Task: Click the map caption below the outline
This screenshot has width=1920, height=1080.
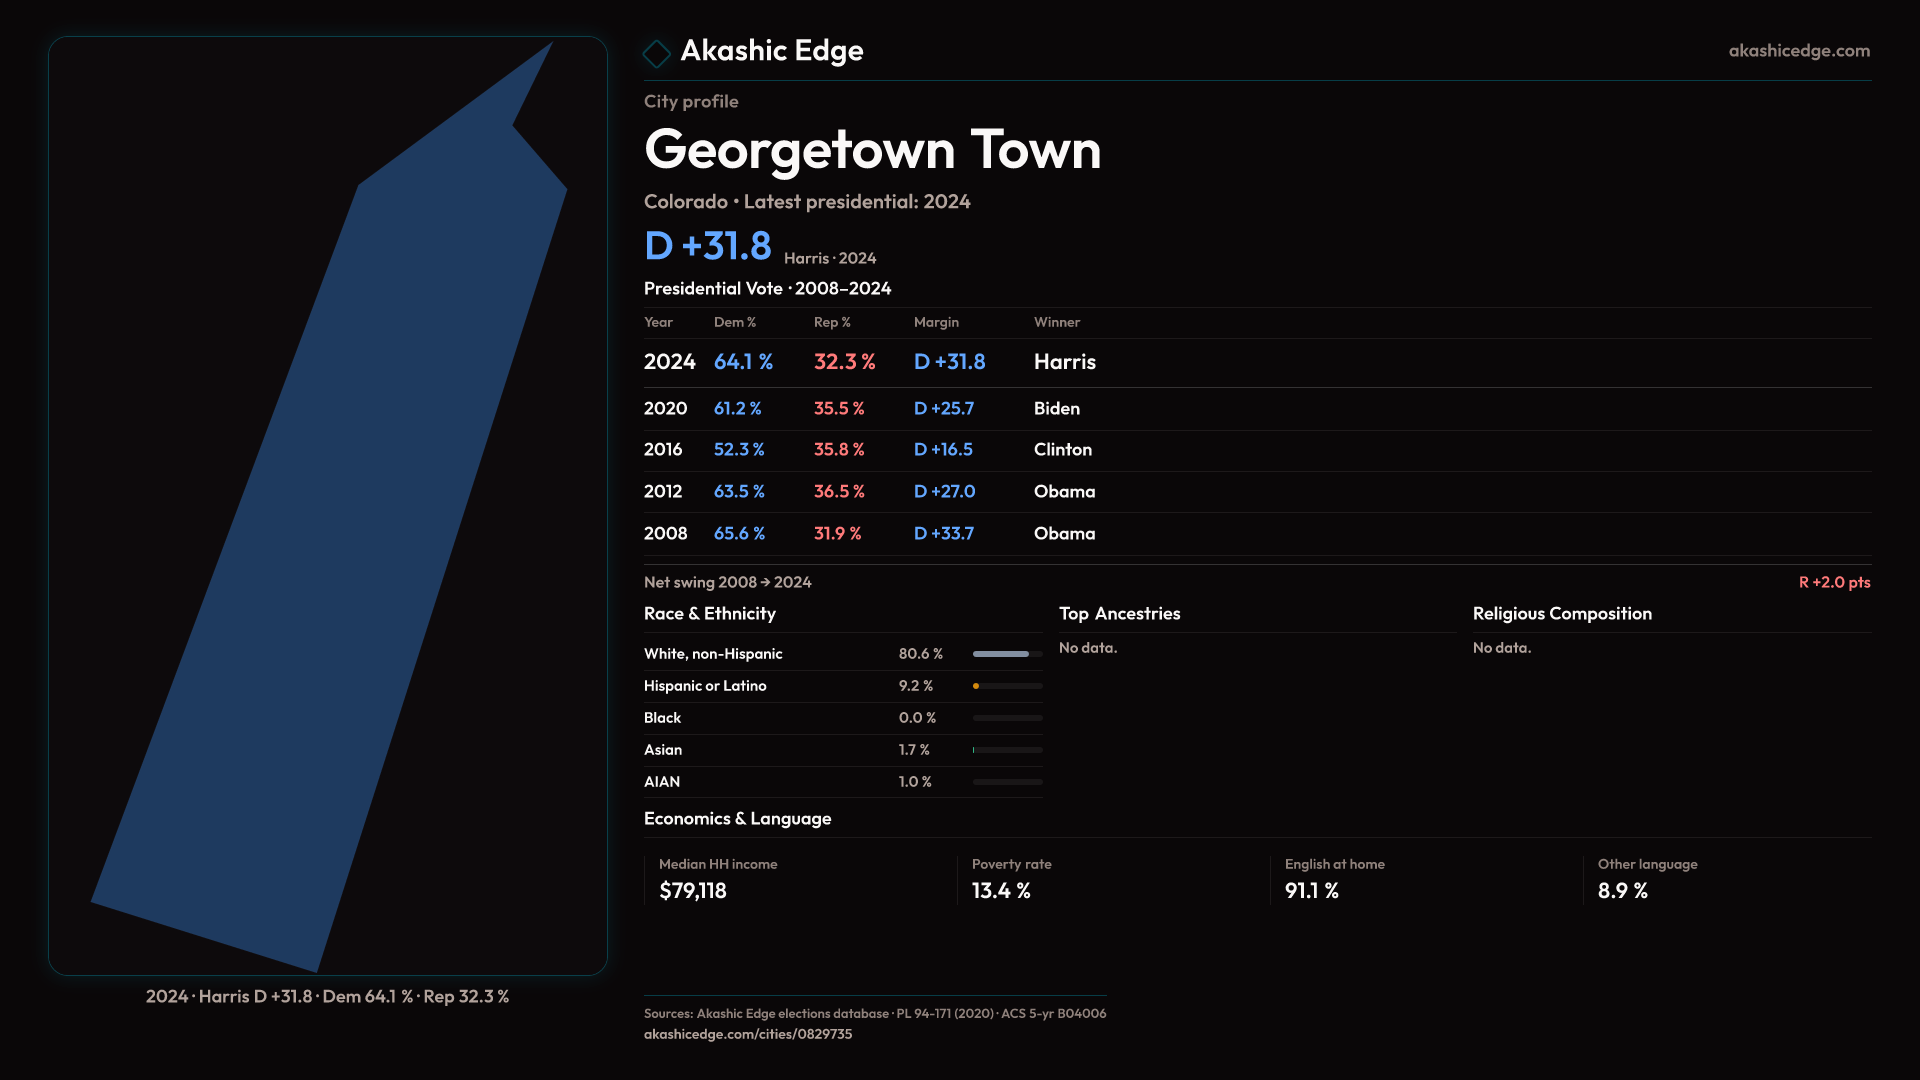Action: (328, 996)
